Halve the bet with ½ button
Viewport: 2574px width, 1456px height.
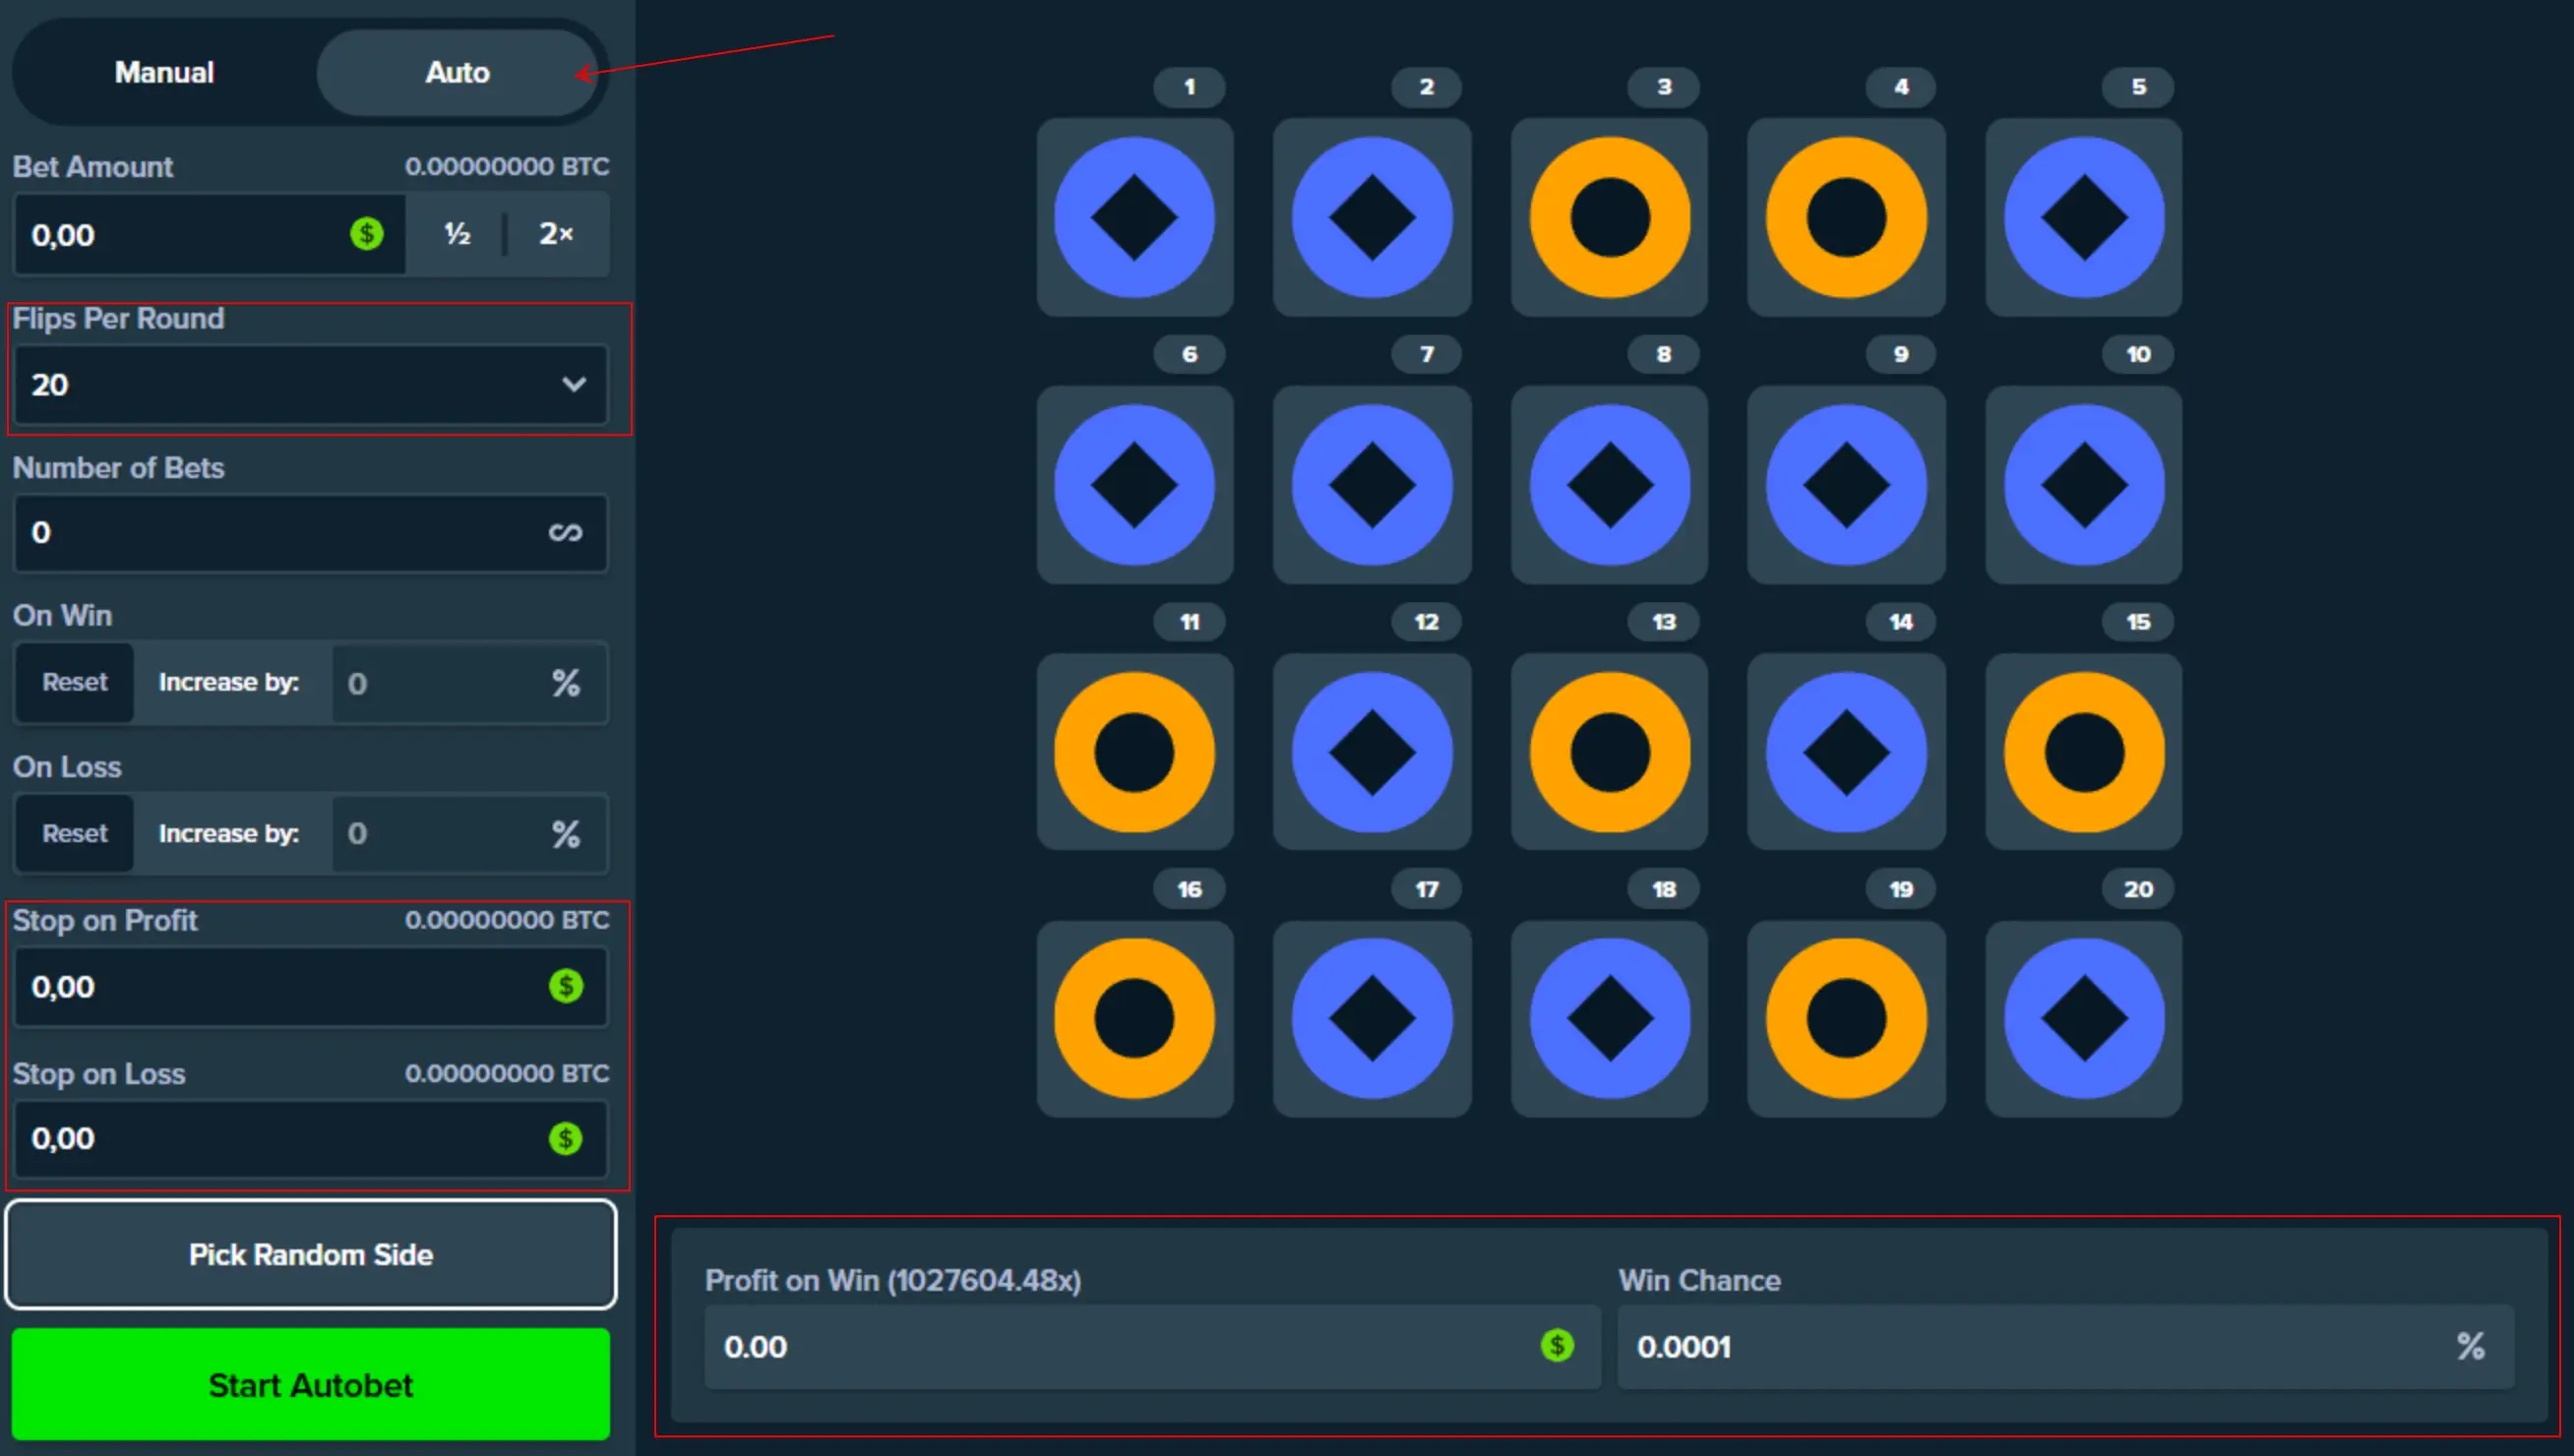click(457, 234)
